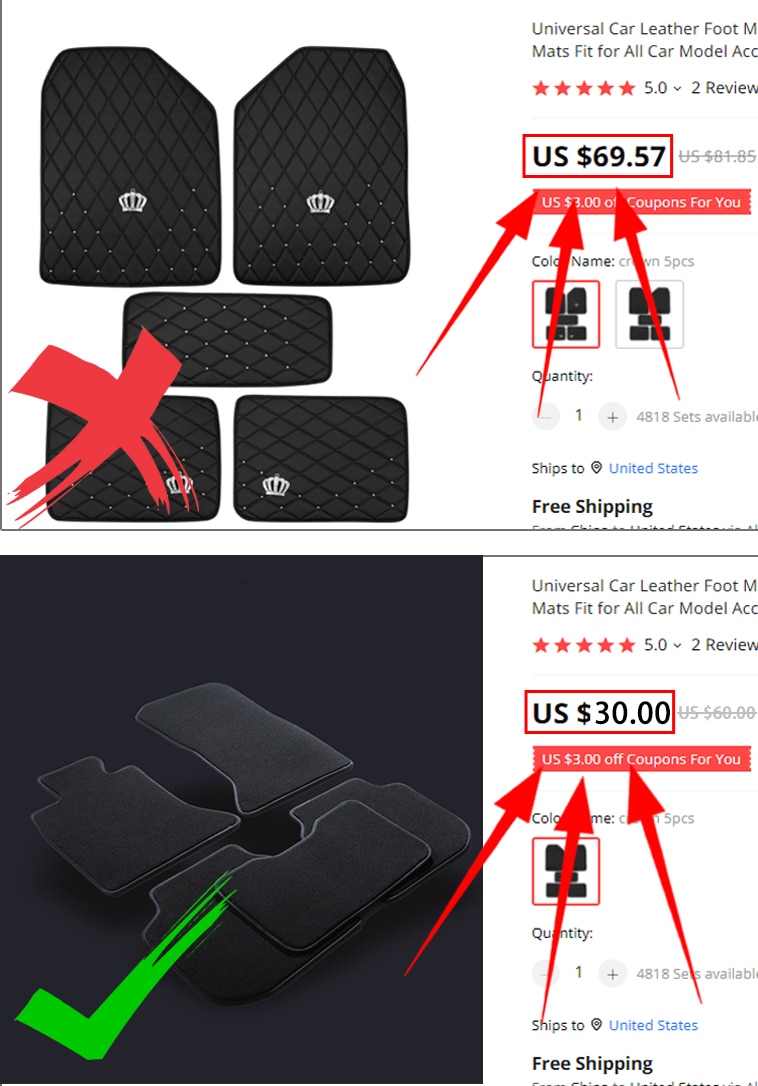View the 2 Reviews in bottom listing

[724, 645]
